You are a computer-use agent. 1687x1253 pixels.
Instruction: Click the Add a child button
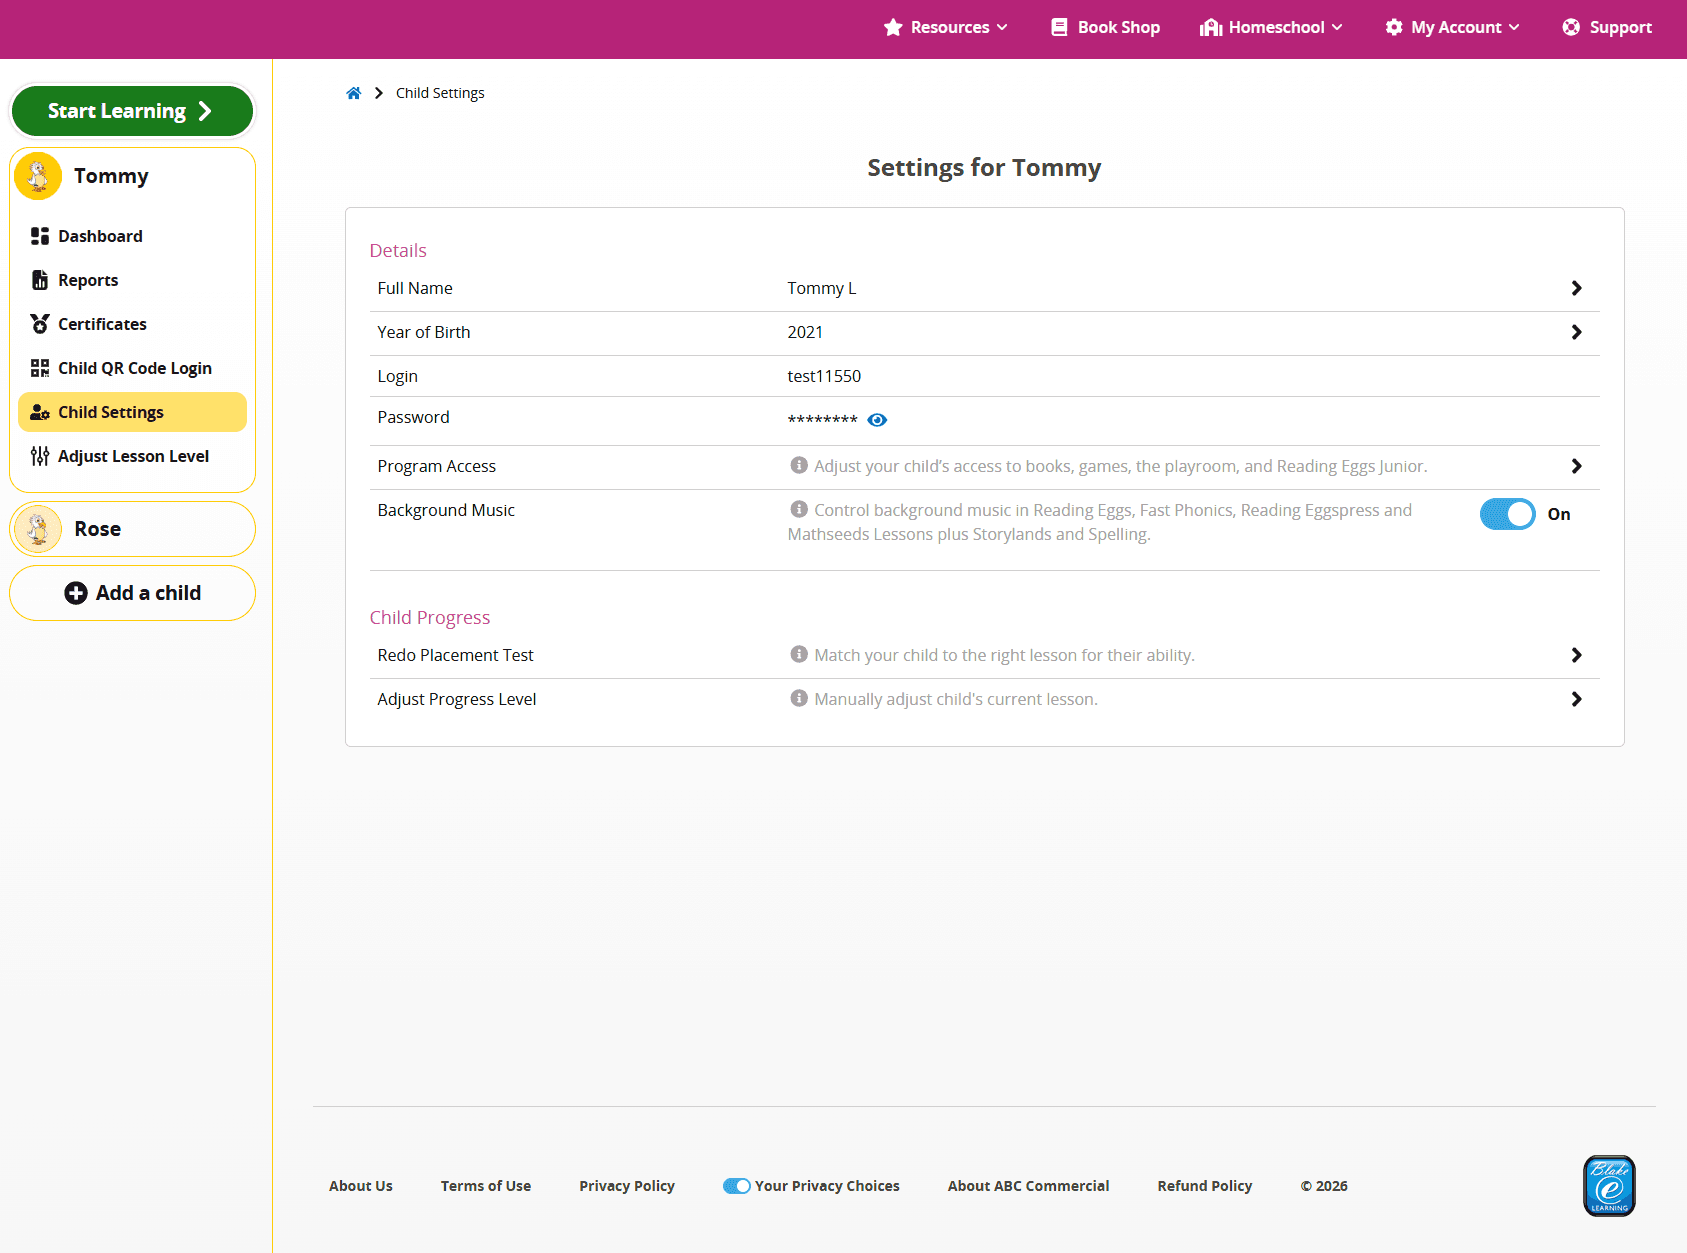click(132, 593)
